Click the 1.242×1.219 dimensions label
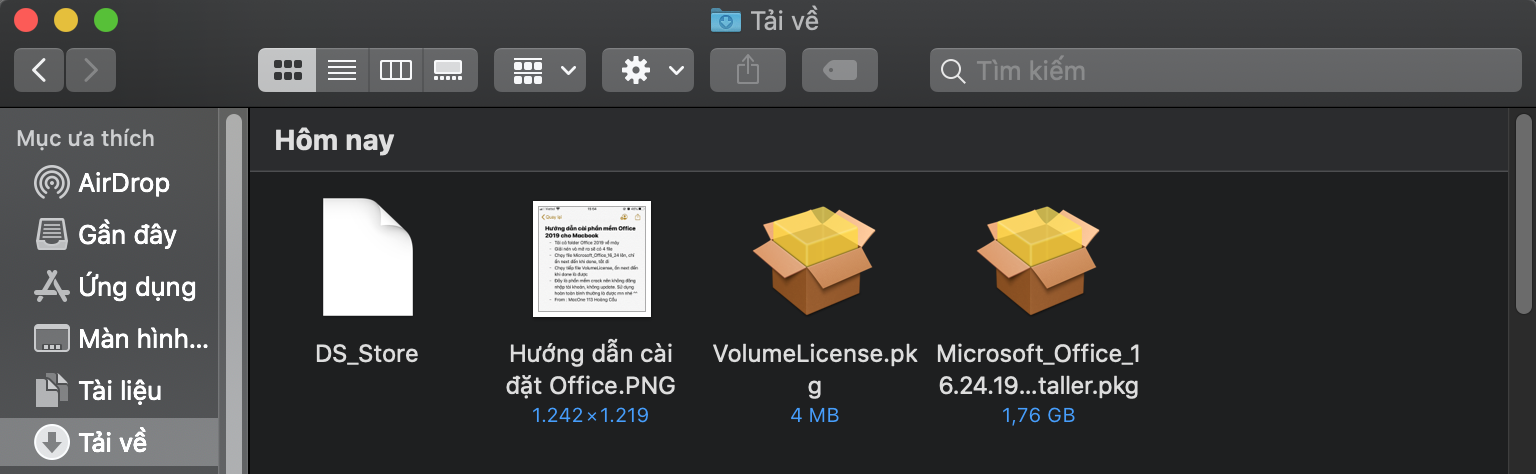 [x=591, y=415]
